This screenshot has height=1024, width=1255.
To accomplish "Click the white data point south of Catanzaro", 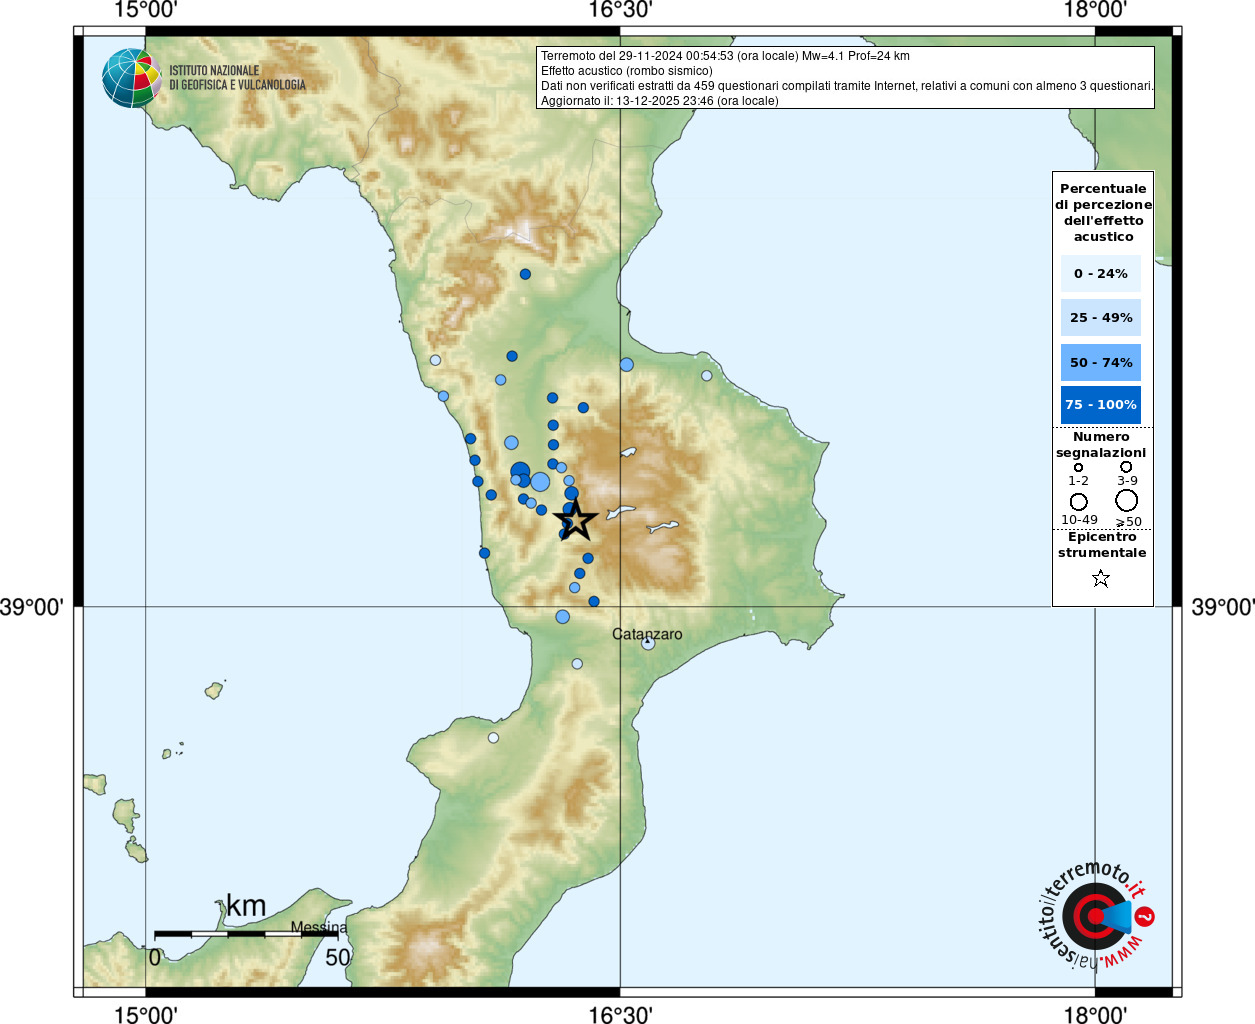I will [493, 738].
